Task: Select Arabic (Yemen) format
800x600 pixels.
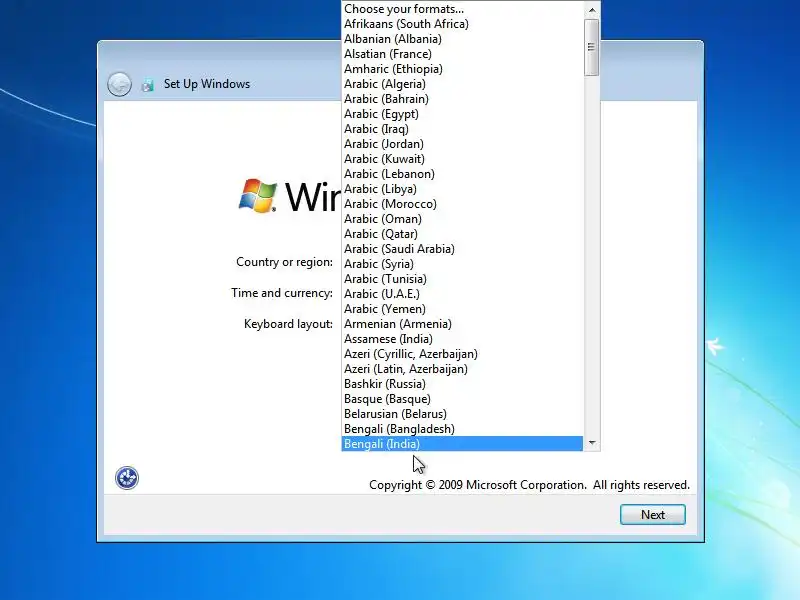Action: coord(462,309)
